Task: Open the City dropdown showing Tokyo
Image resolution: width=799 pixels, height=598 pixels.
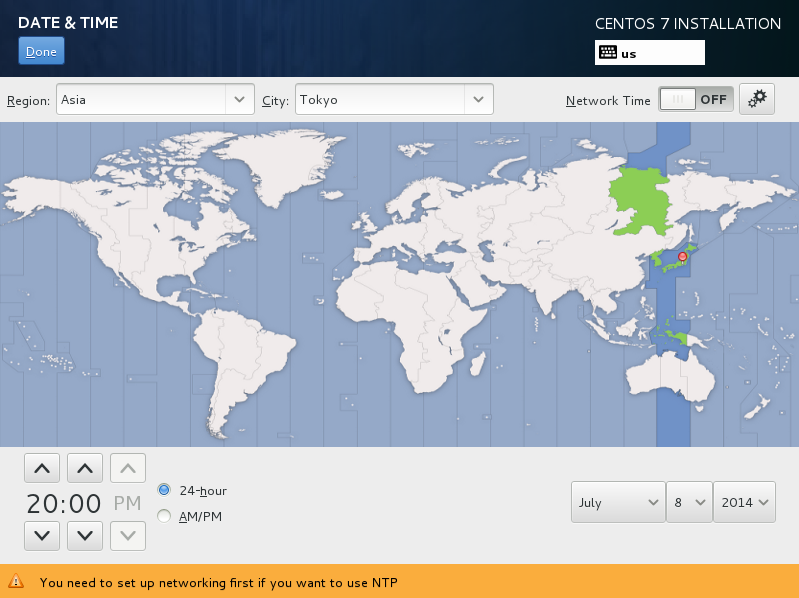Action: [394, 99]
